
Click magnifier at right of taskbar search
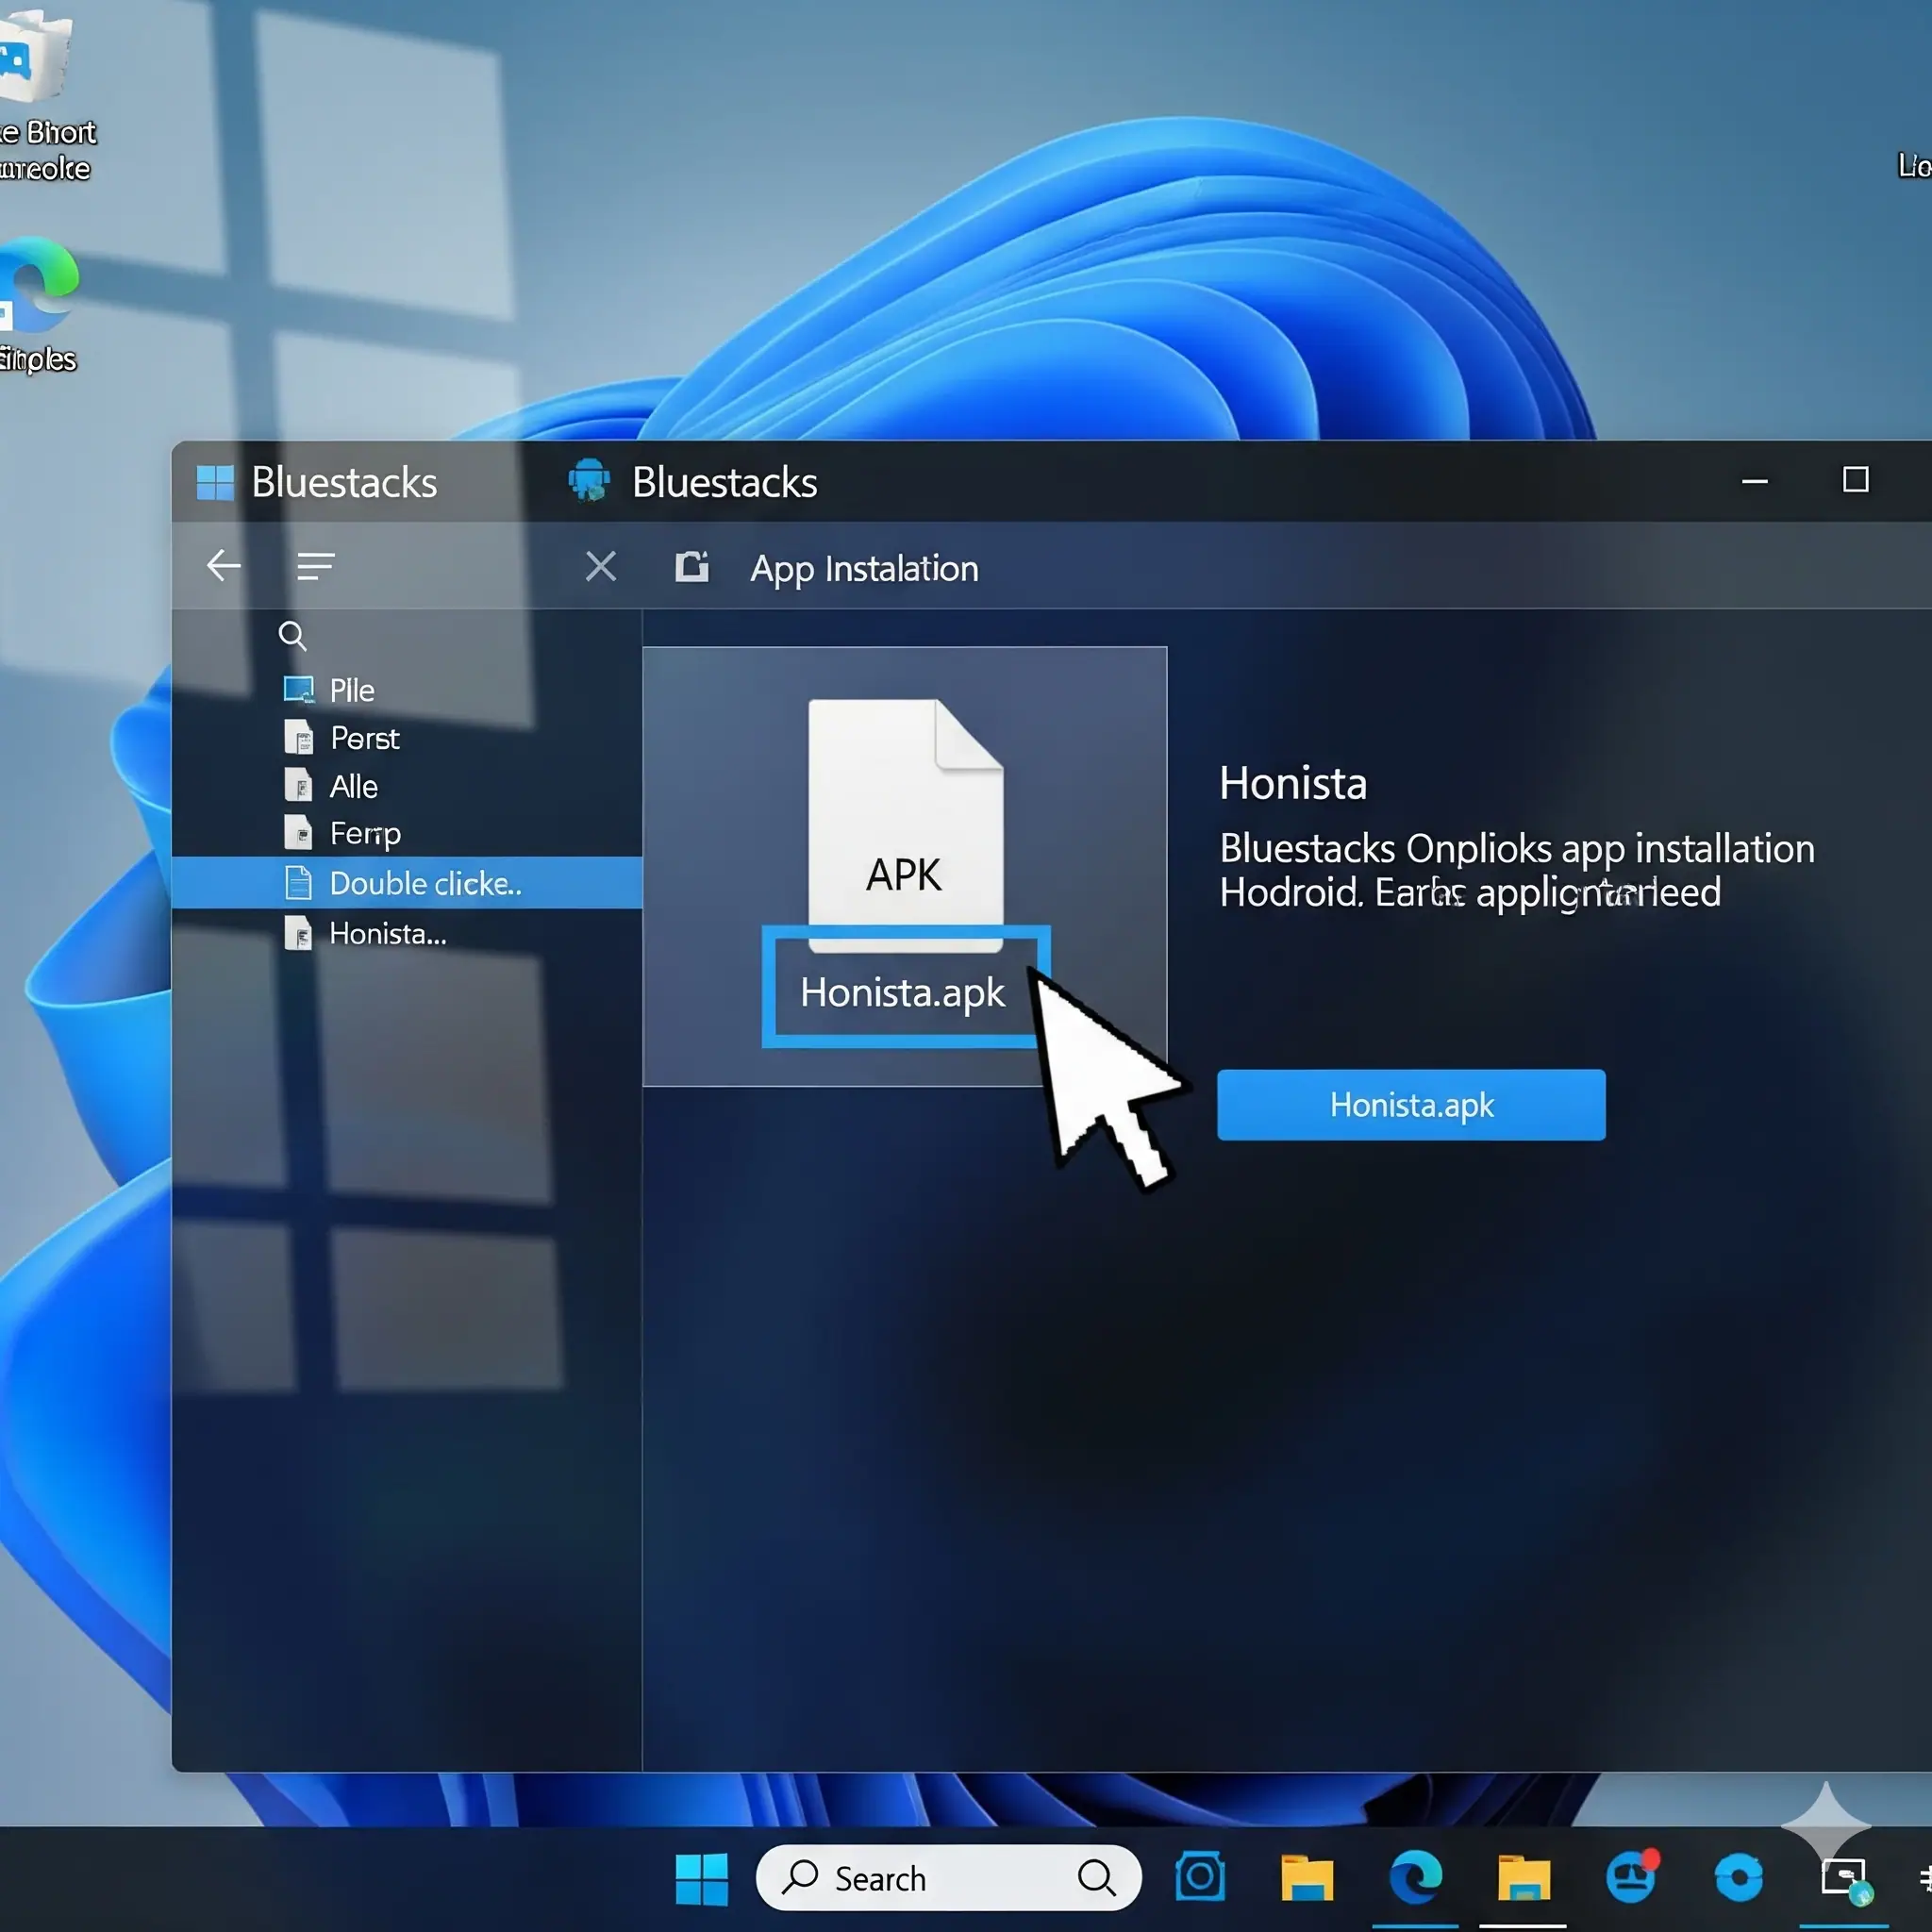tap(1097, 1878)
